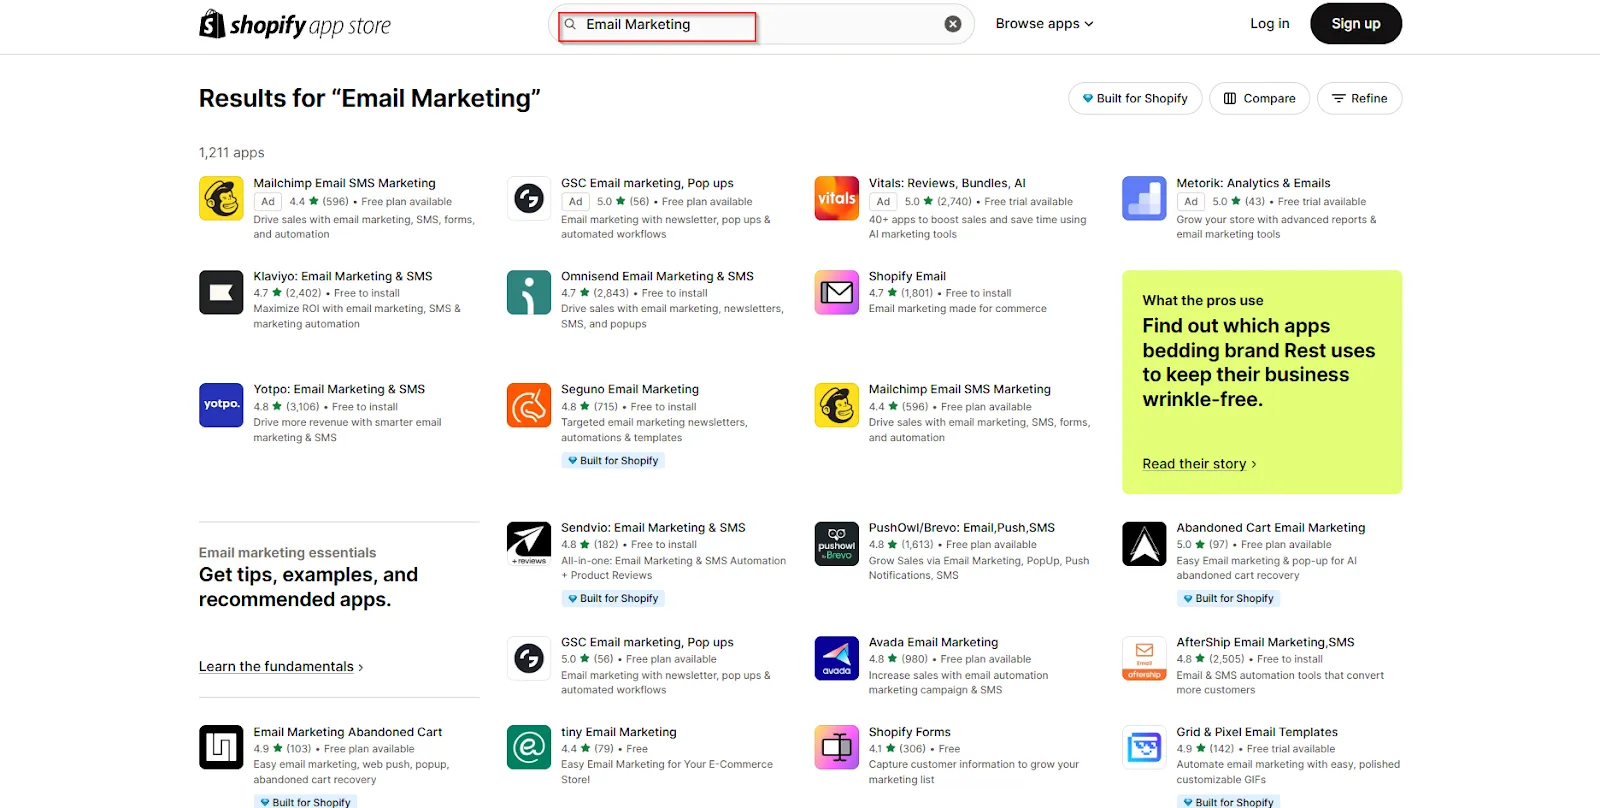Open the Metorik Analytics app icon
Screen dimensions: 1600x808
pos(1144,198)
